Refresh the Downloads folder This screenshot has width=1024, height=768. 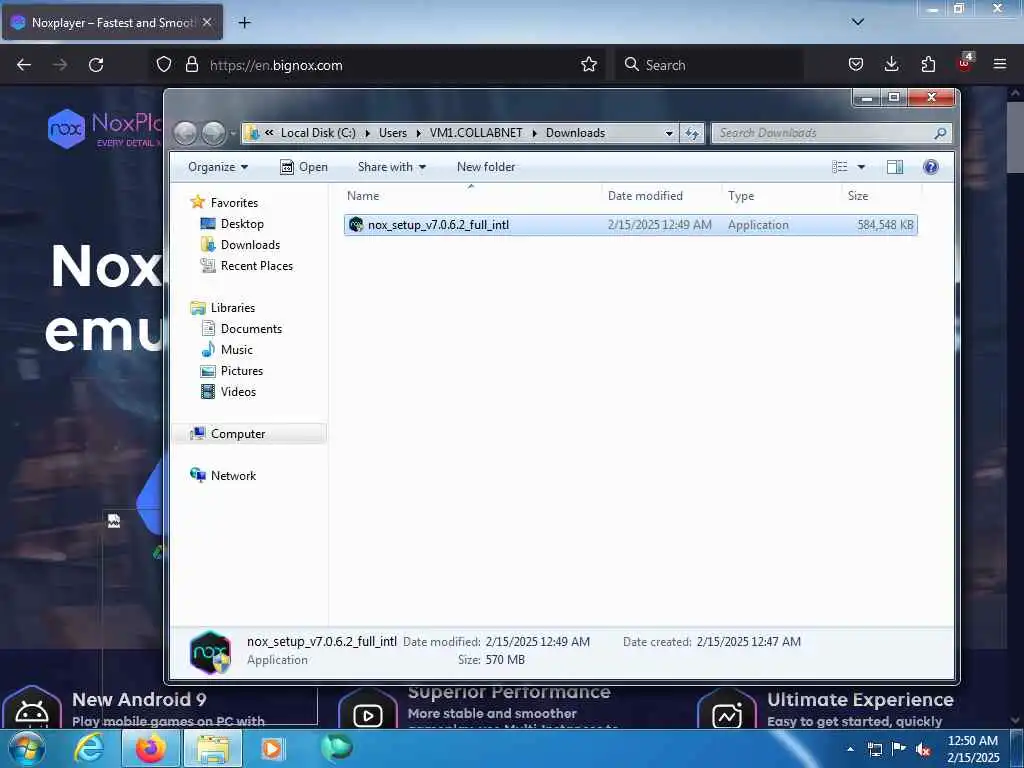coord(692,133)
